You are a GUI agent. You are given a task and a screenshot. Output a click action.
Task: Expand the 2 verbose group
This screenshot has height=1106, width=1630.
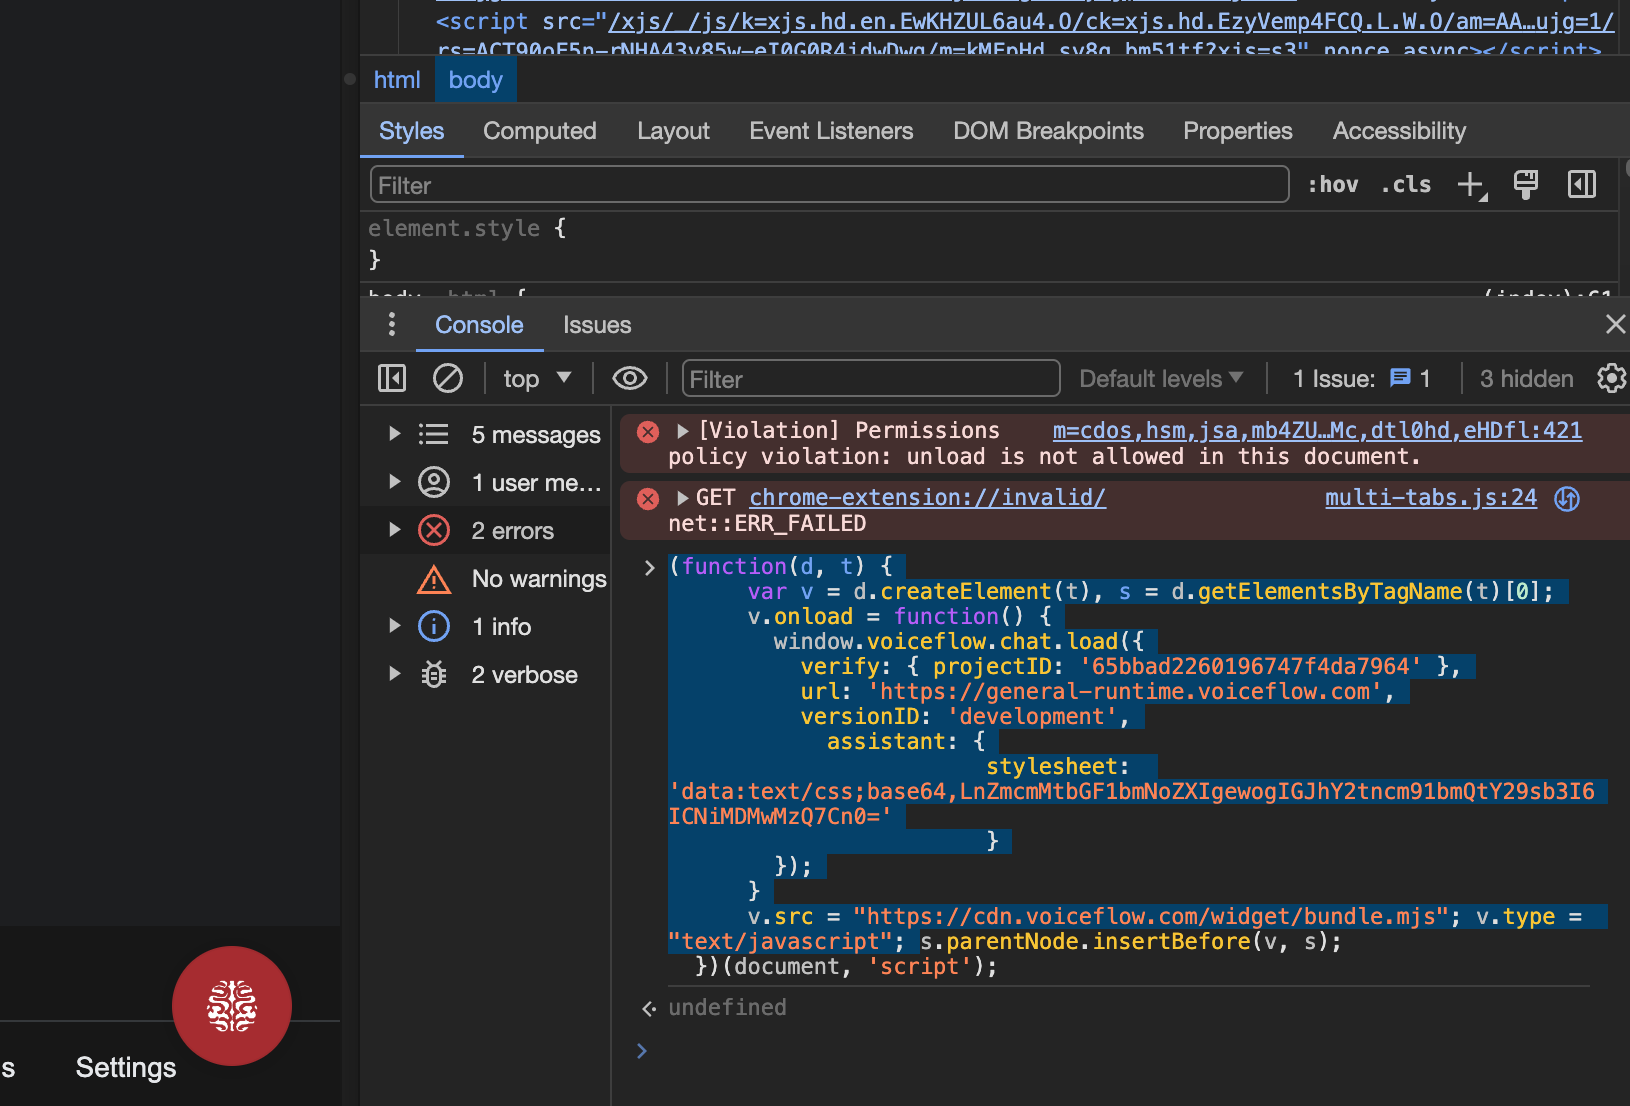coord(394,674)
